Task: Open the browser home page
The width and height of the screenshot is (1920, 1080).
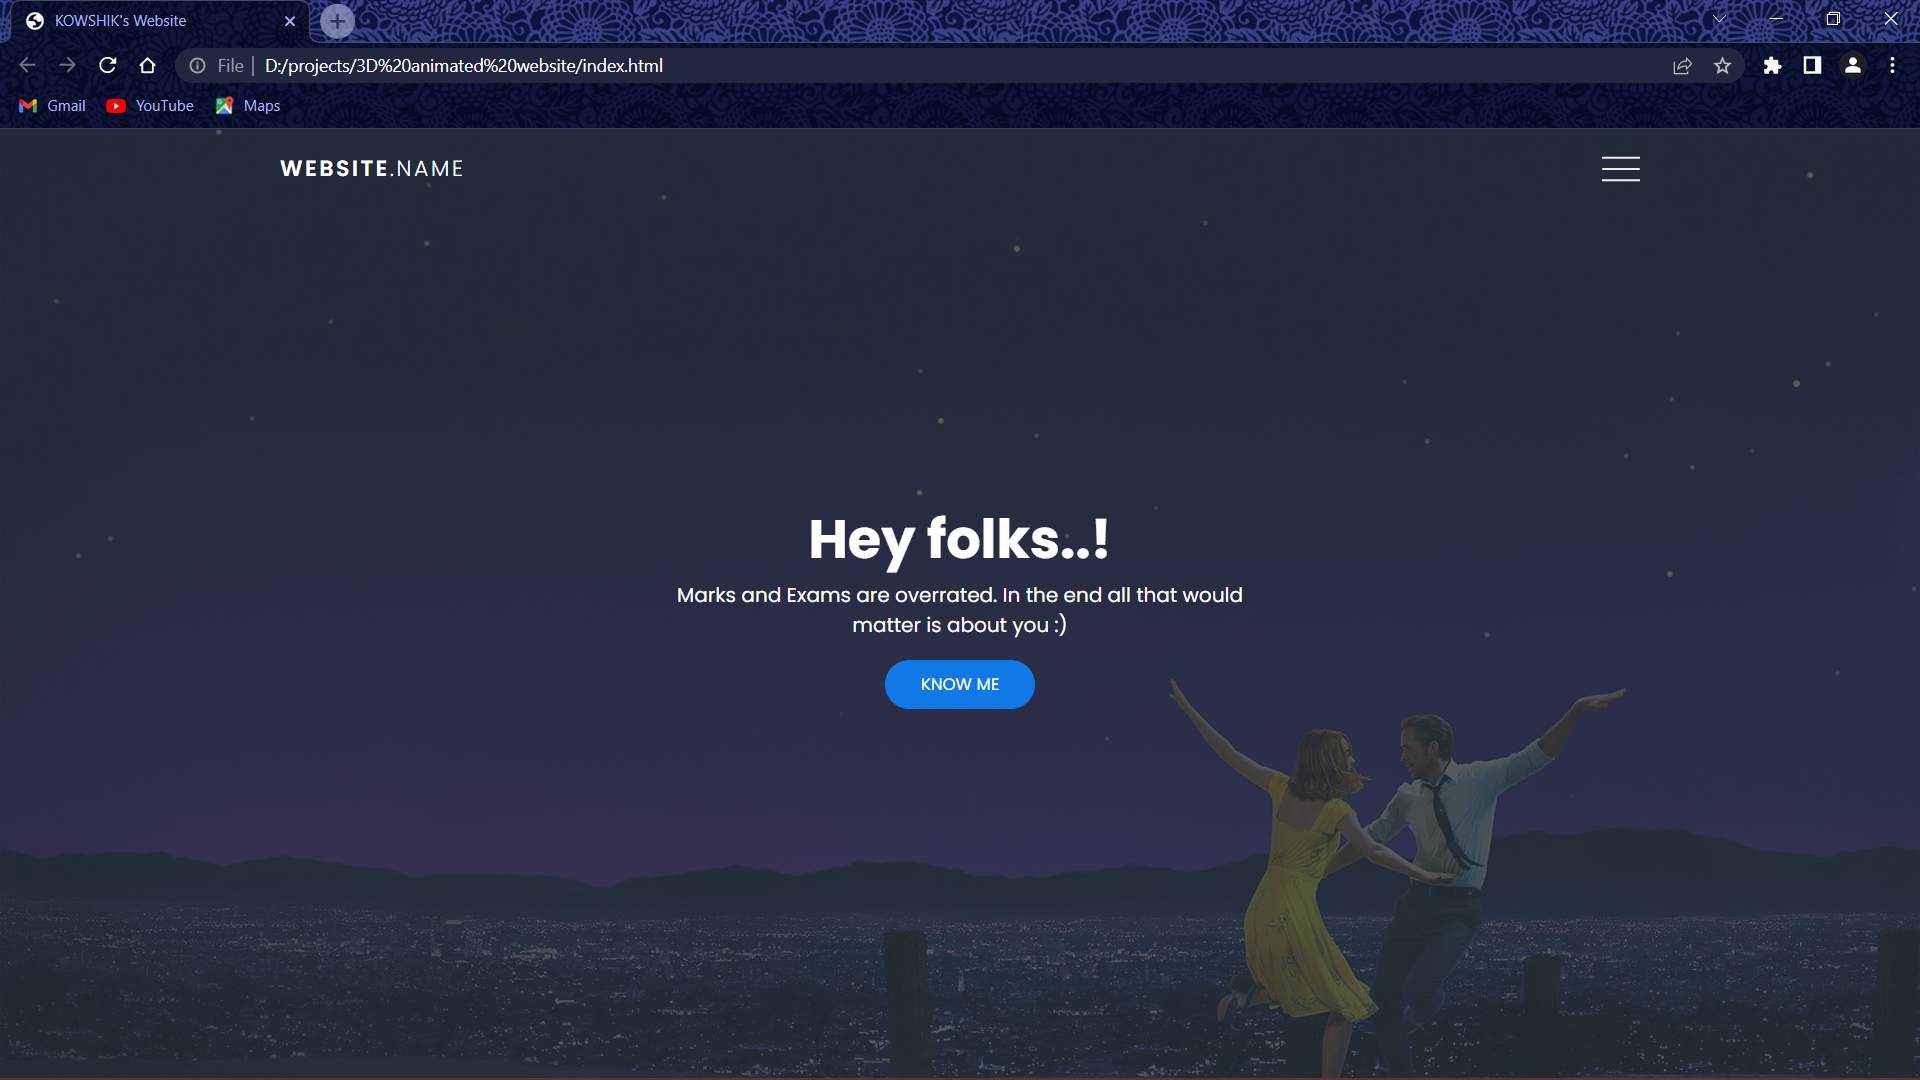Action: click(147, 65)
